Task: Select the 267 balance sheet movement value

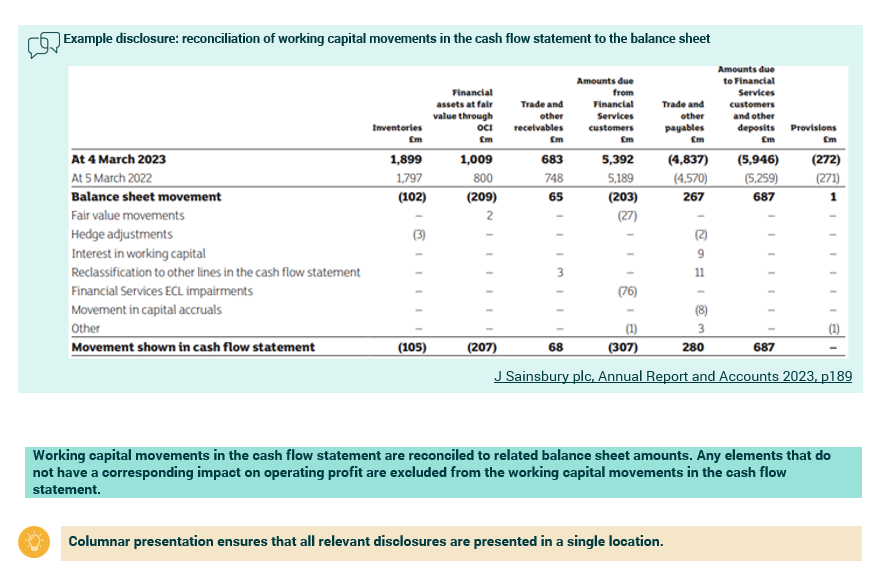Action: 693,197
